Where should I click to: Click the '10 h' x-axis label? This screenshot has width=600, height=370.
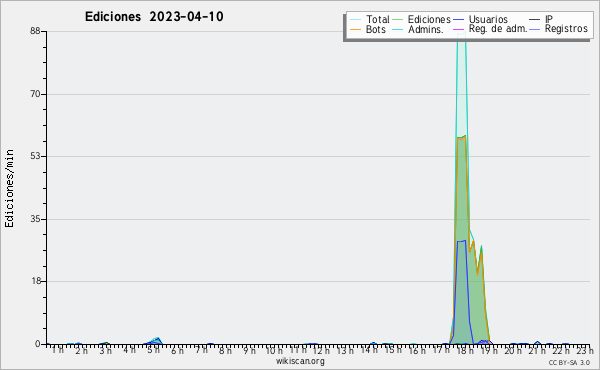coord(274,350)
